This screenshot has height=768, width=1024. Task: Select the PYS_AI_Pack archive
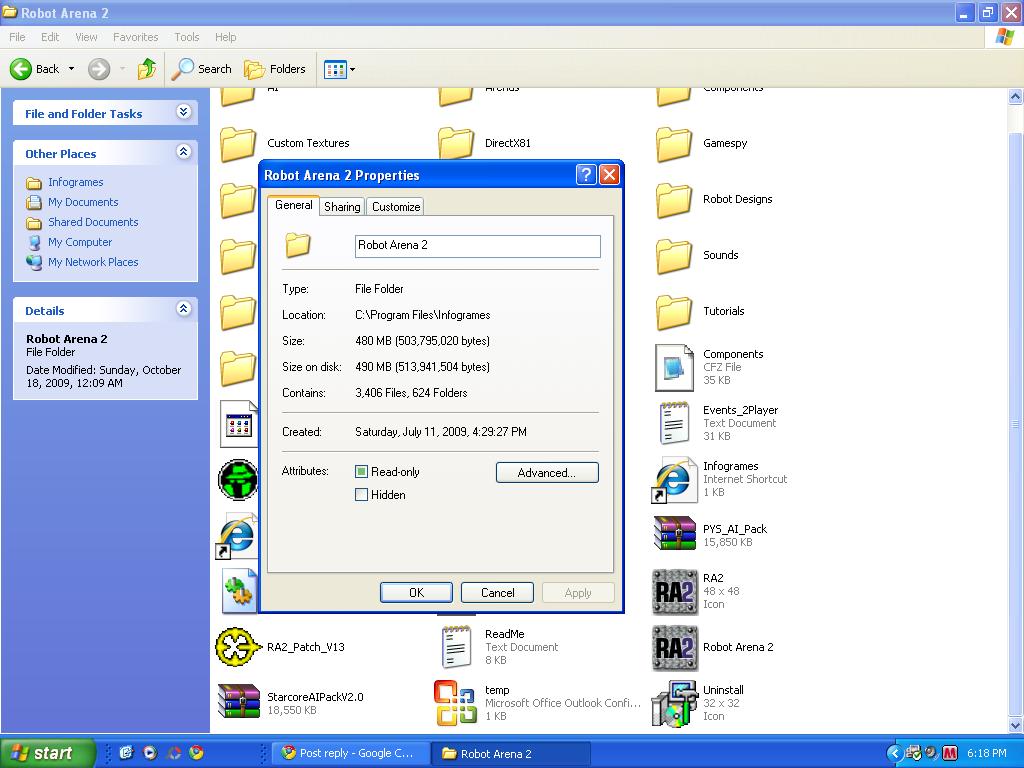coord(711,536)
